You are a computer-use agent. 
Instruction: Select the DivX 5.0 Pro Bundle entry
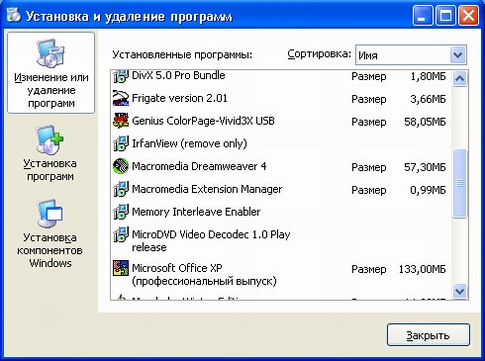point(281,76)
